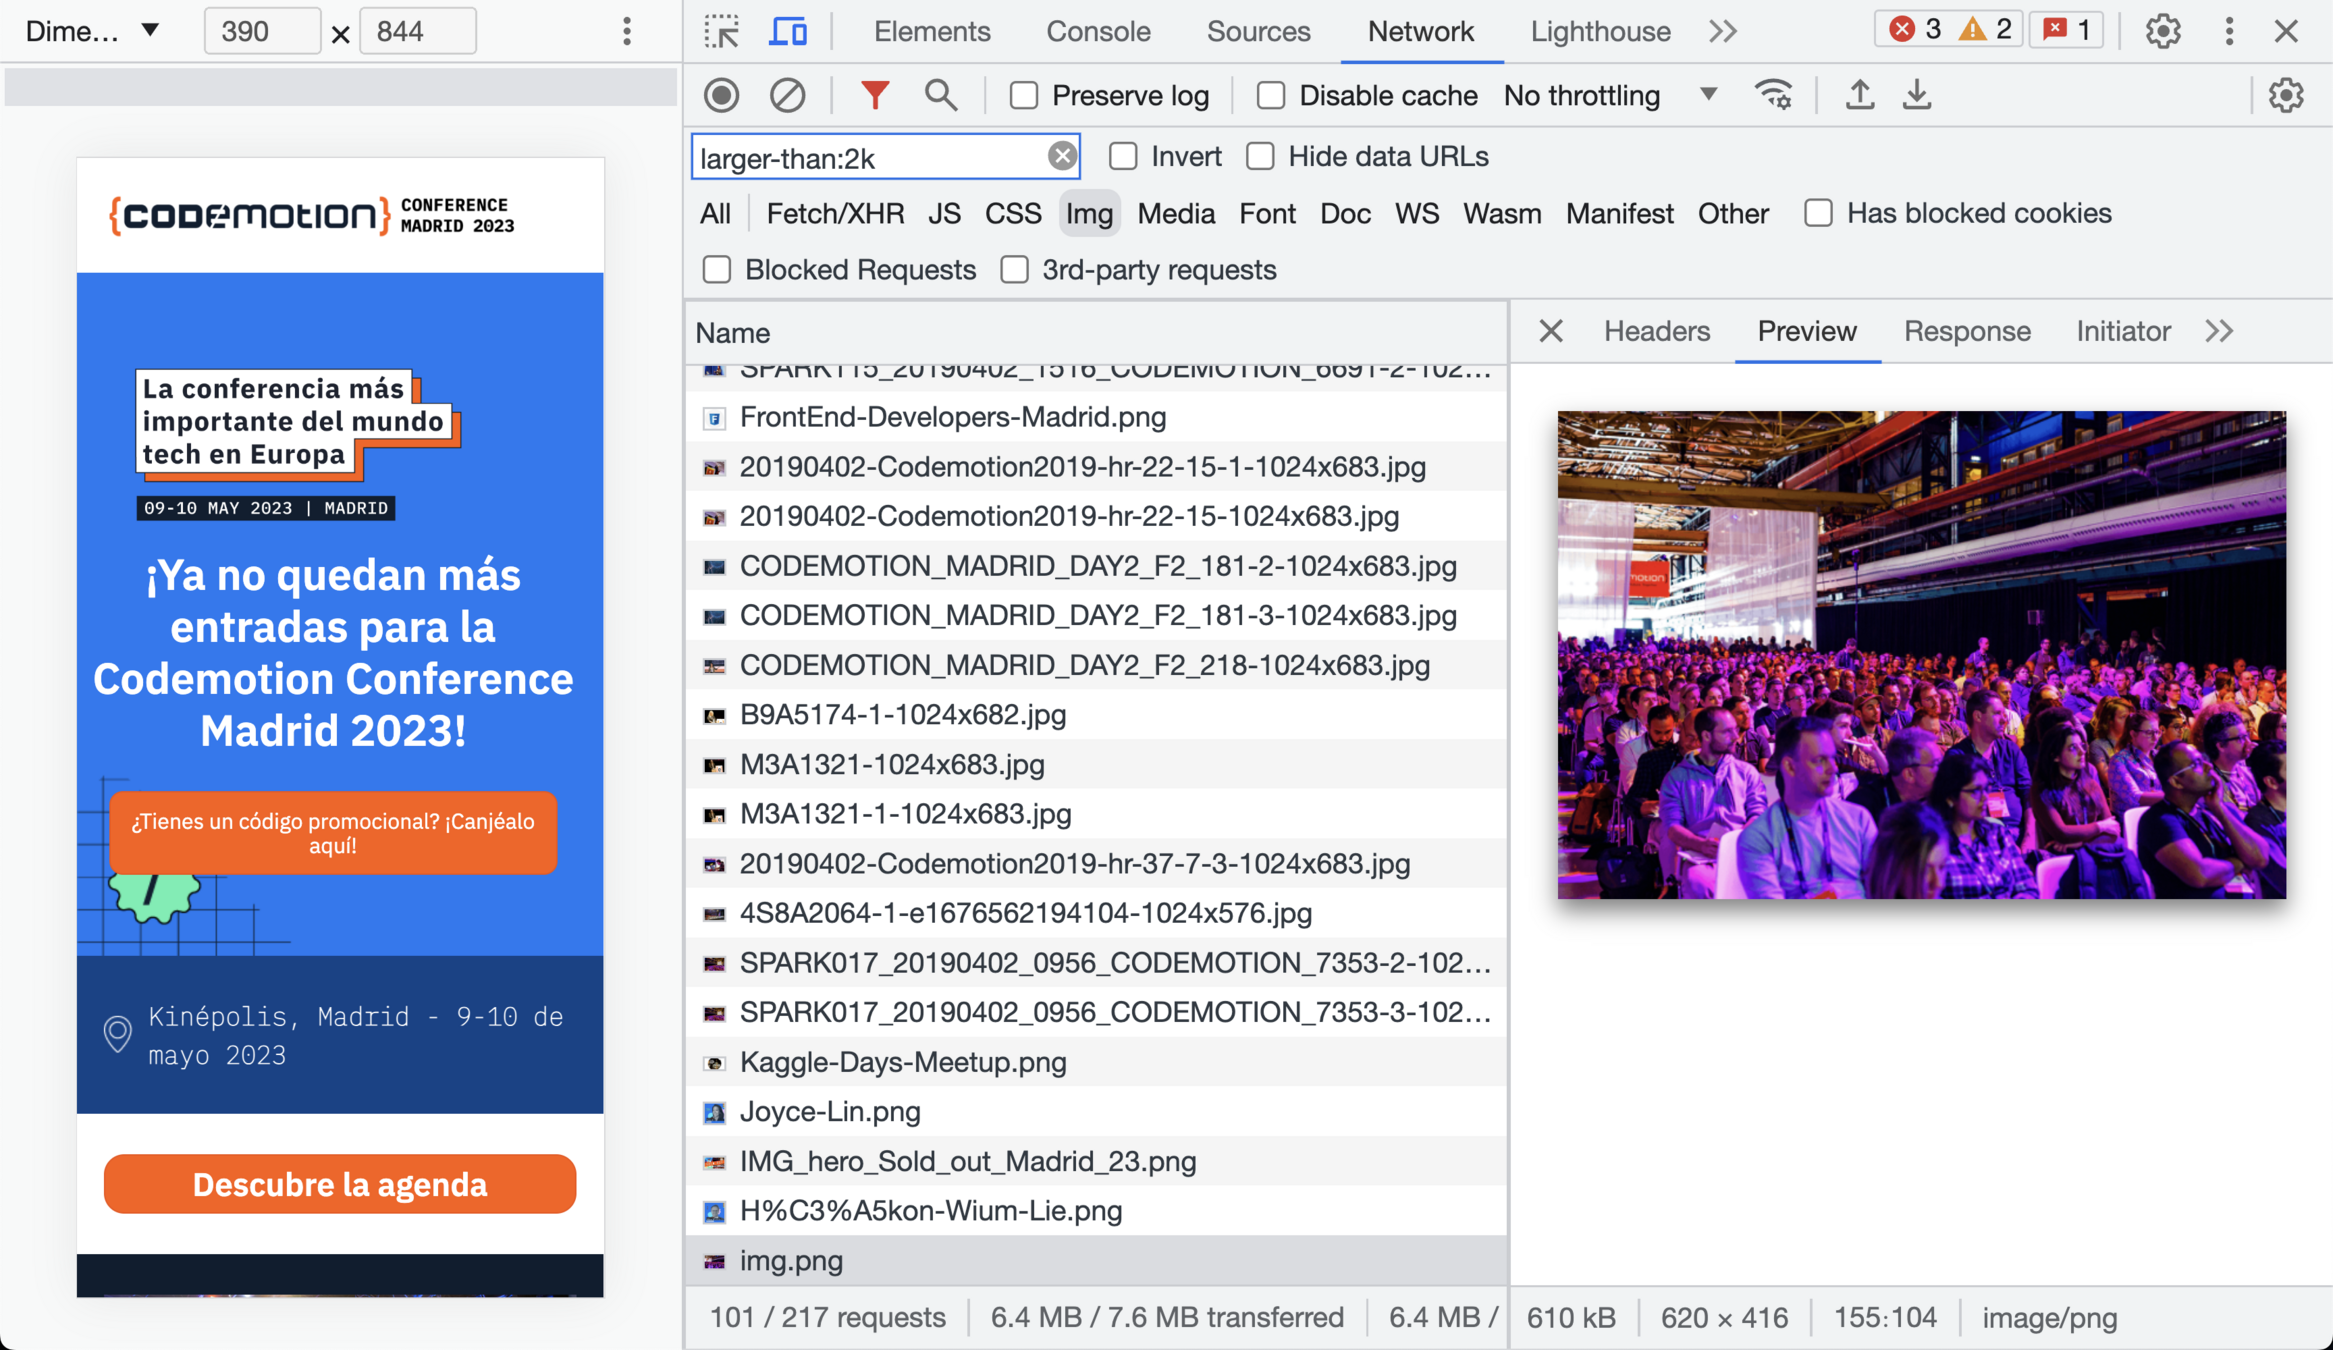
Task: Select the Fetch/XHR filter type
Action: 835,213
